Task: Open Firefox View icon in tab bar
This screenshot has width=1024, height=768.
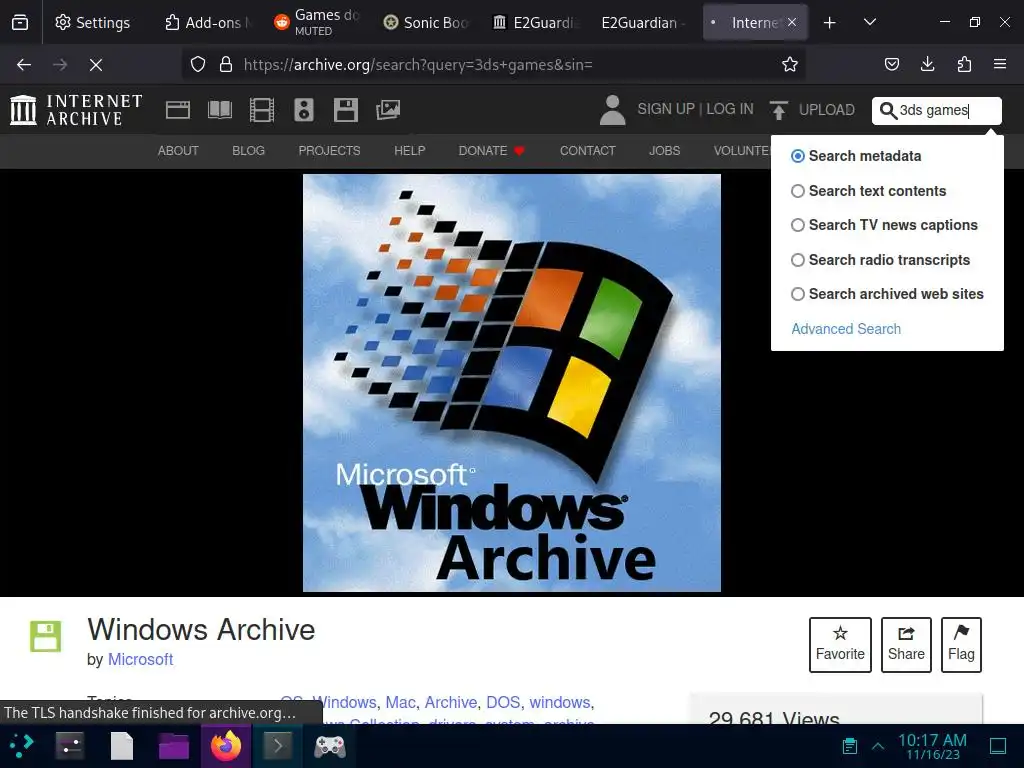Action: pyautogui.click(x=20, y=23)
